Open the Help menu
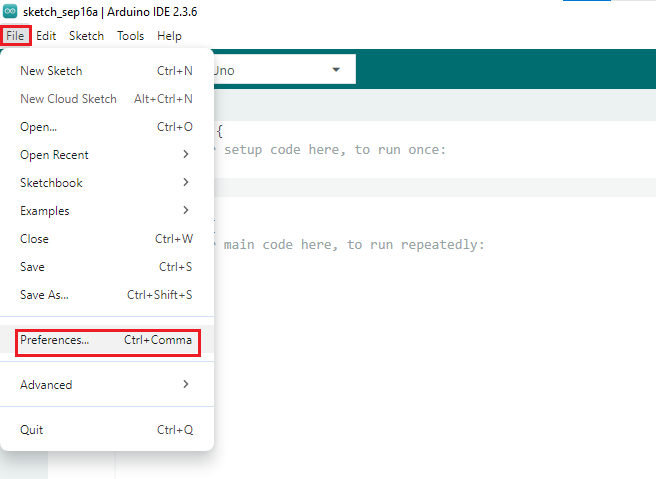 coord(169,36)
